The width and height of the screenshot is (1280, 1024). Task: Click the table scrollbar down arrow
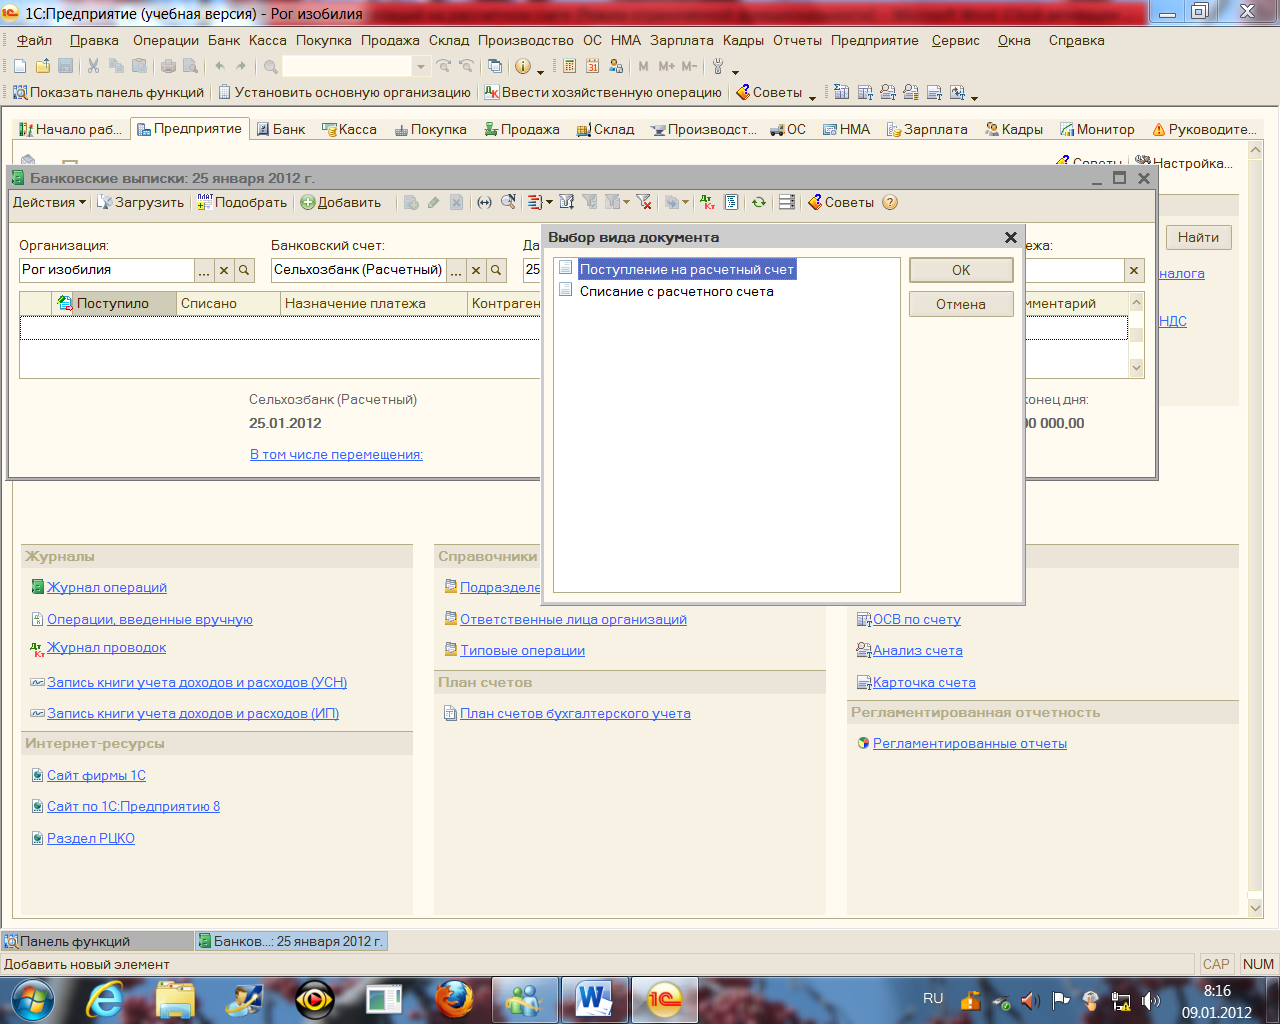click(1136, 368)
